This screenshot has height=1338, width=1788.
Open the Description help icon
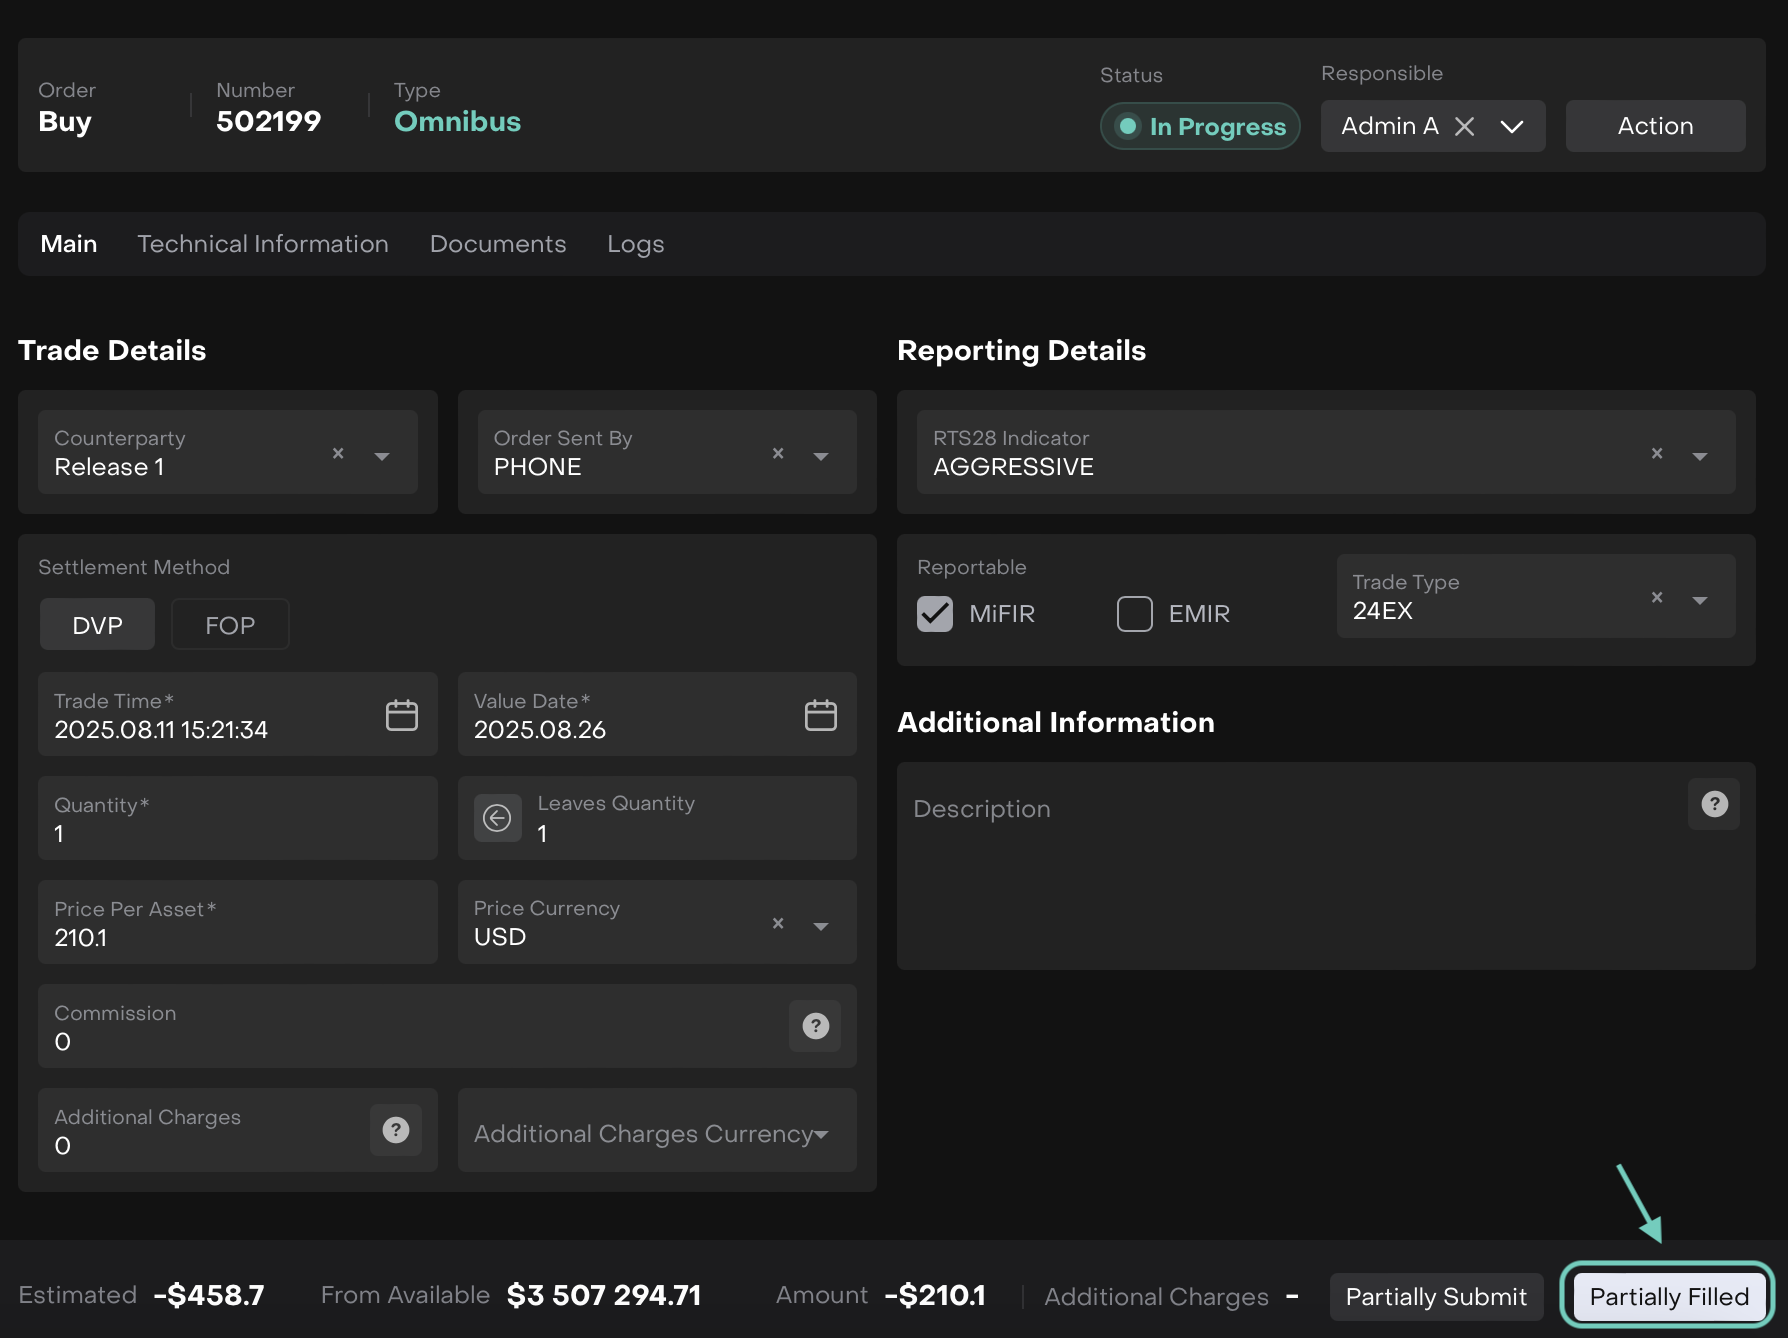click(x=1714, y=804)
